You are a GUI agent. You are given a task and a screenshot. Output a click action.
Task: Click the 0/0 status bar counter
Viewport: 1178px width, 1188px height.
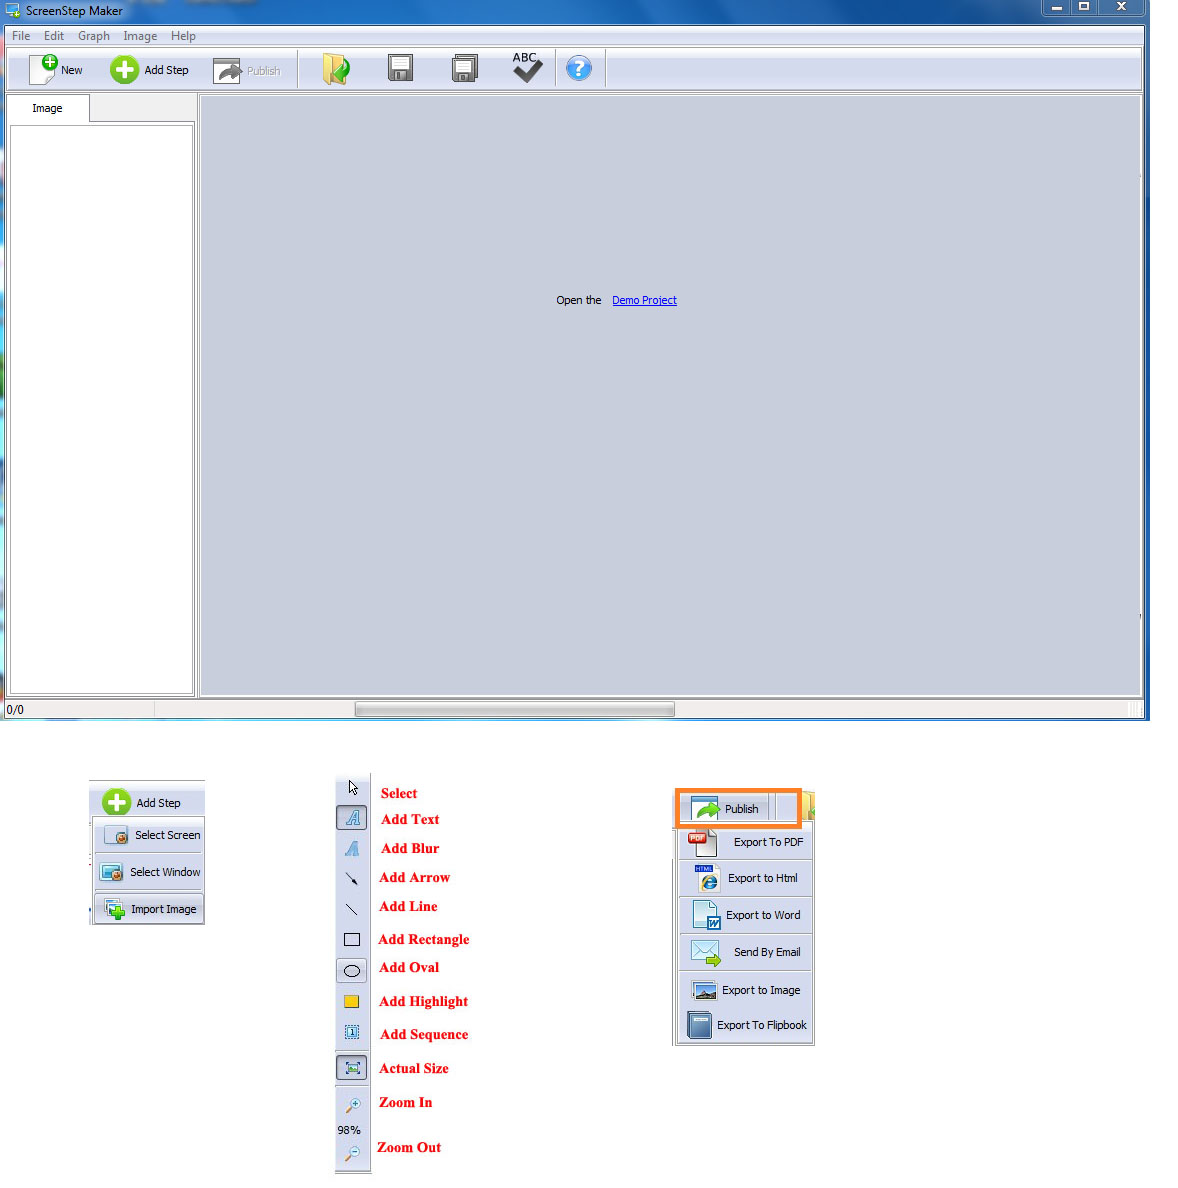(15, 710)
